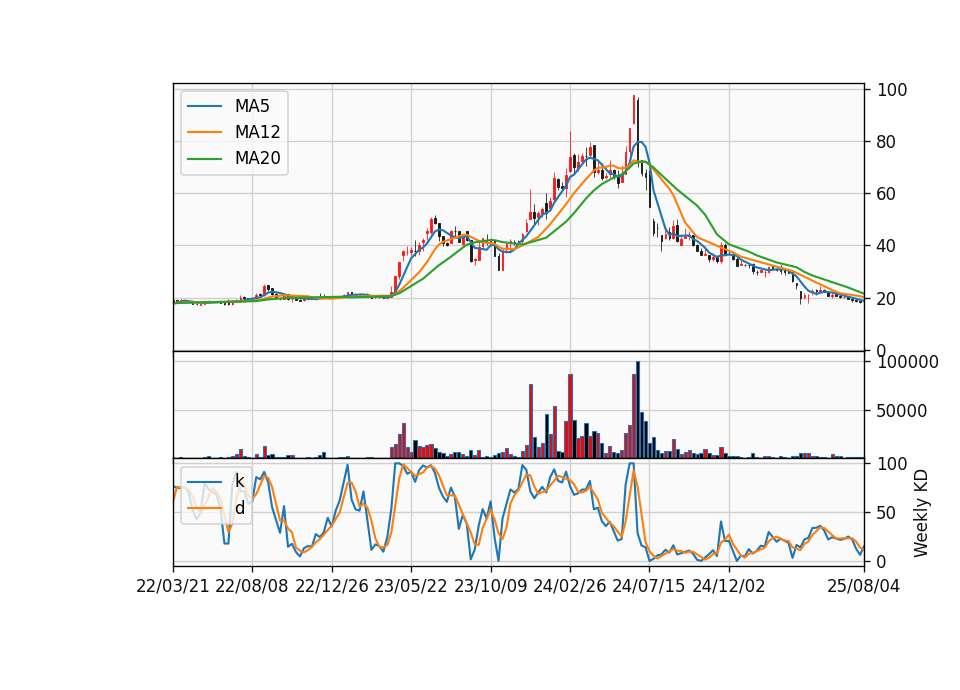Click the 22/03/21 date tick label

pyautogui.click(x=173, y=586)
